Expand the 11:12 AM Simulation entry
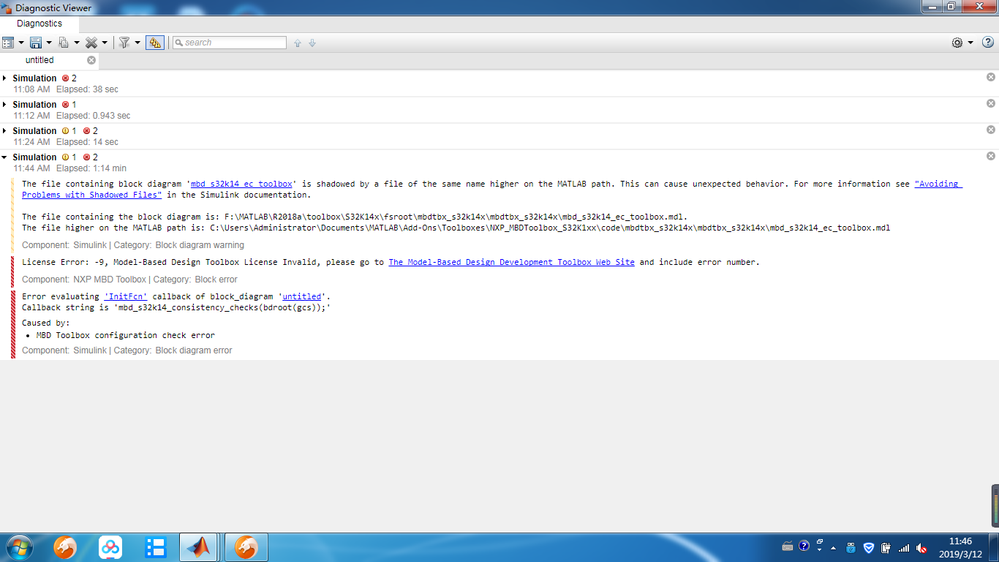The width and height of the screenshot is (999, 562). click(4, 104)
